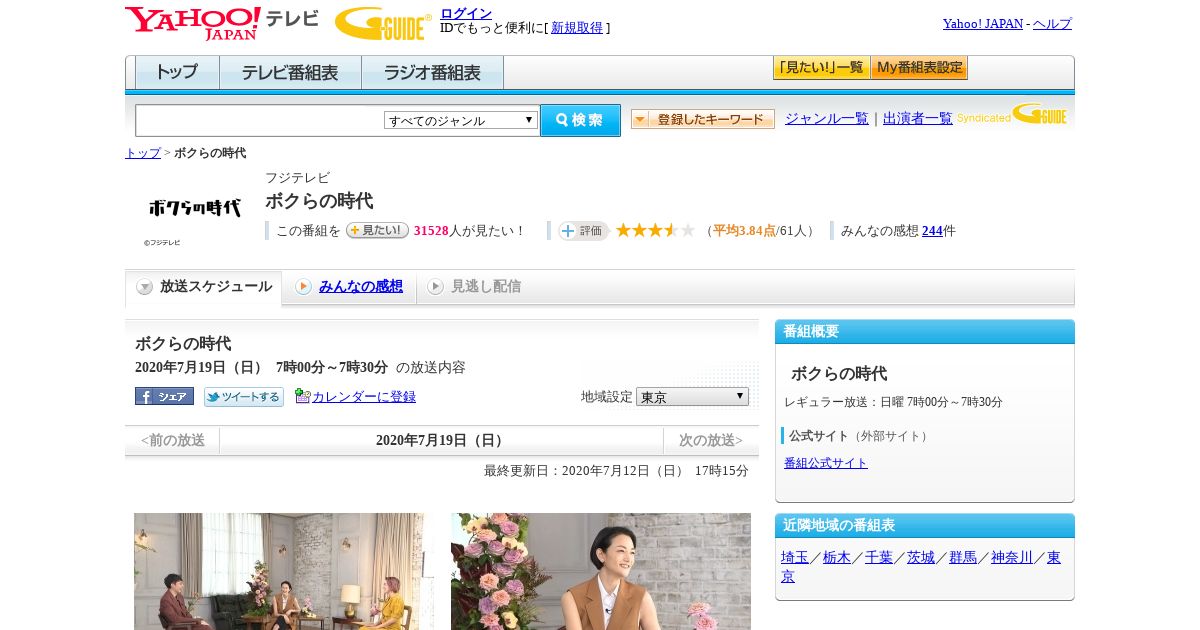Select 千葉 in nearby regions
Screen dimensions: 1200x630
click(x=879, y=558)
